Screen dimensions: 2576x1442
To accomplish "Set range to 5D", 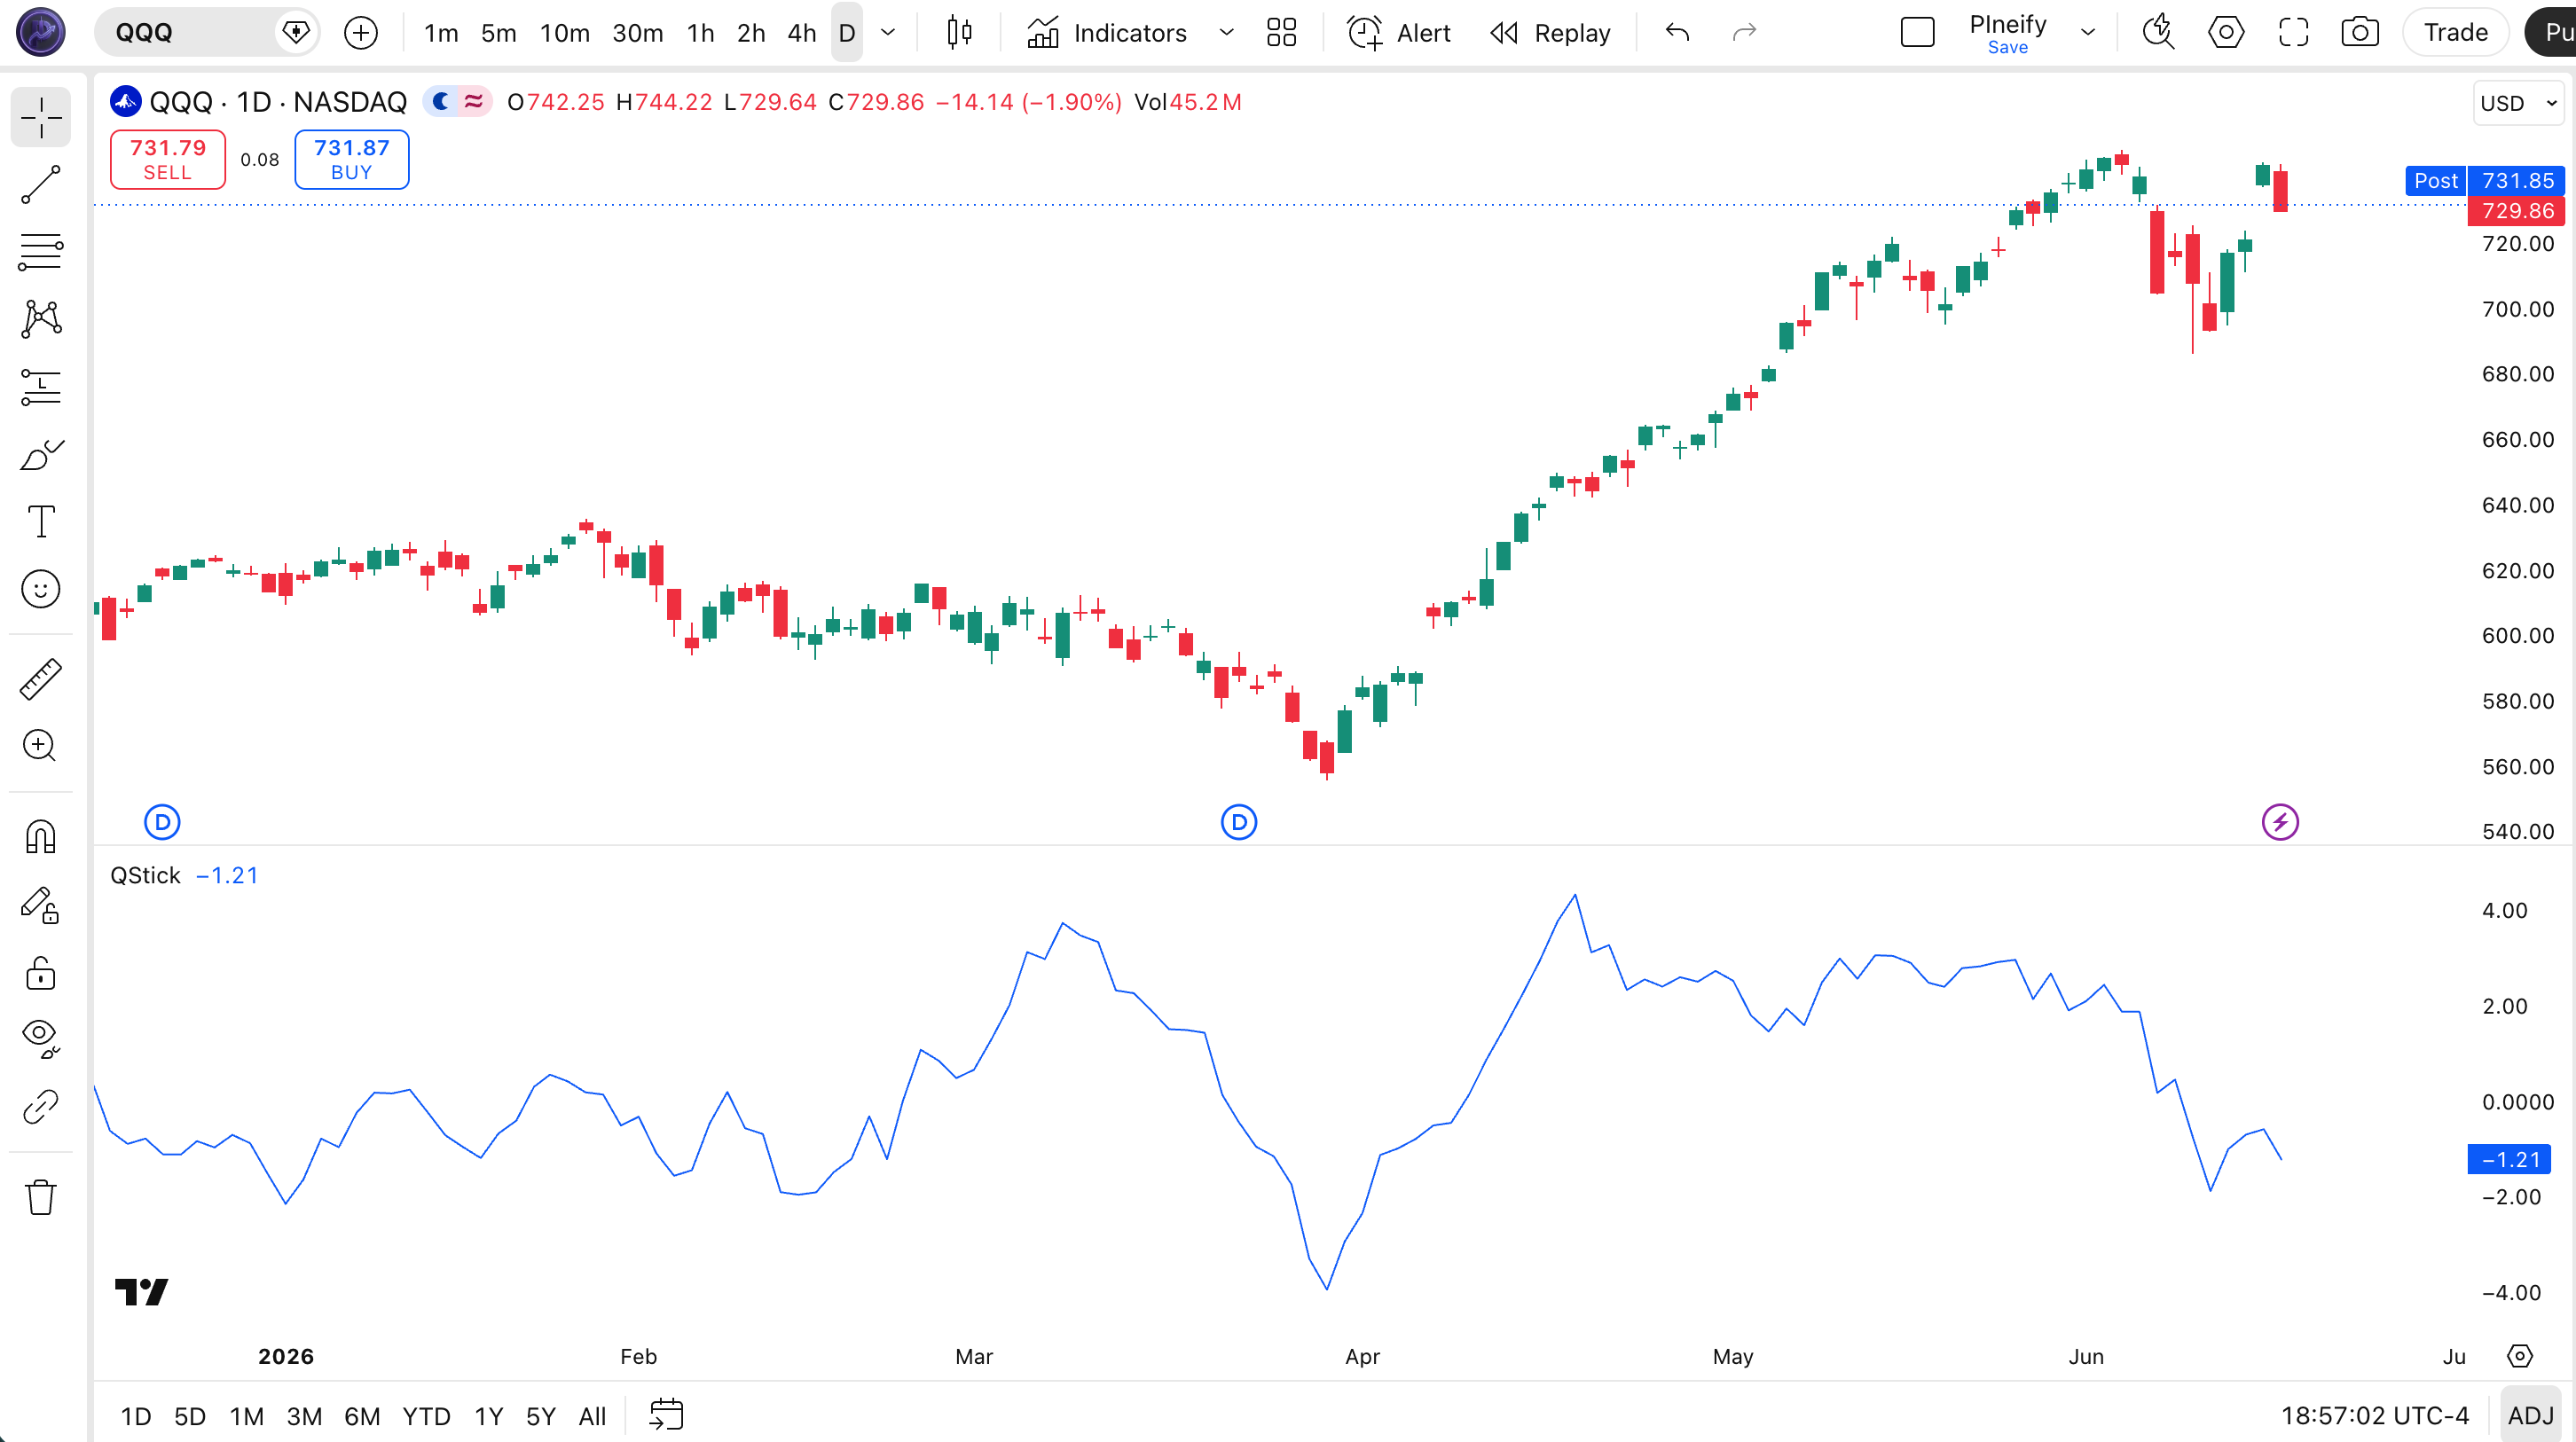I will click(x=190, y=1416).
